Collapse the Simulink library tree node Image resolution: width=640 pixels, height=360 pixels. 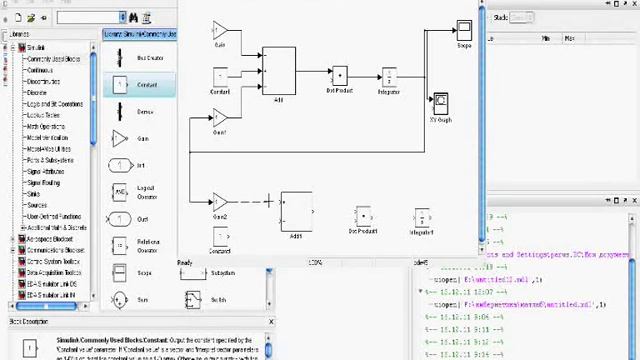13,48
